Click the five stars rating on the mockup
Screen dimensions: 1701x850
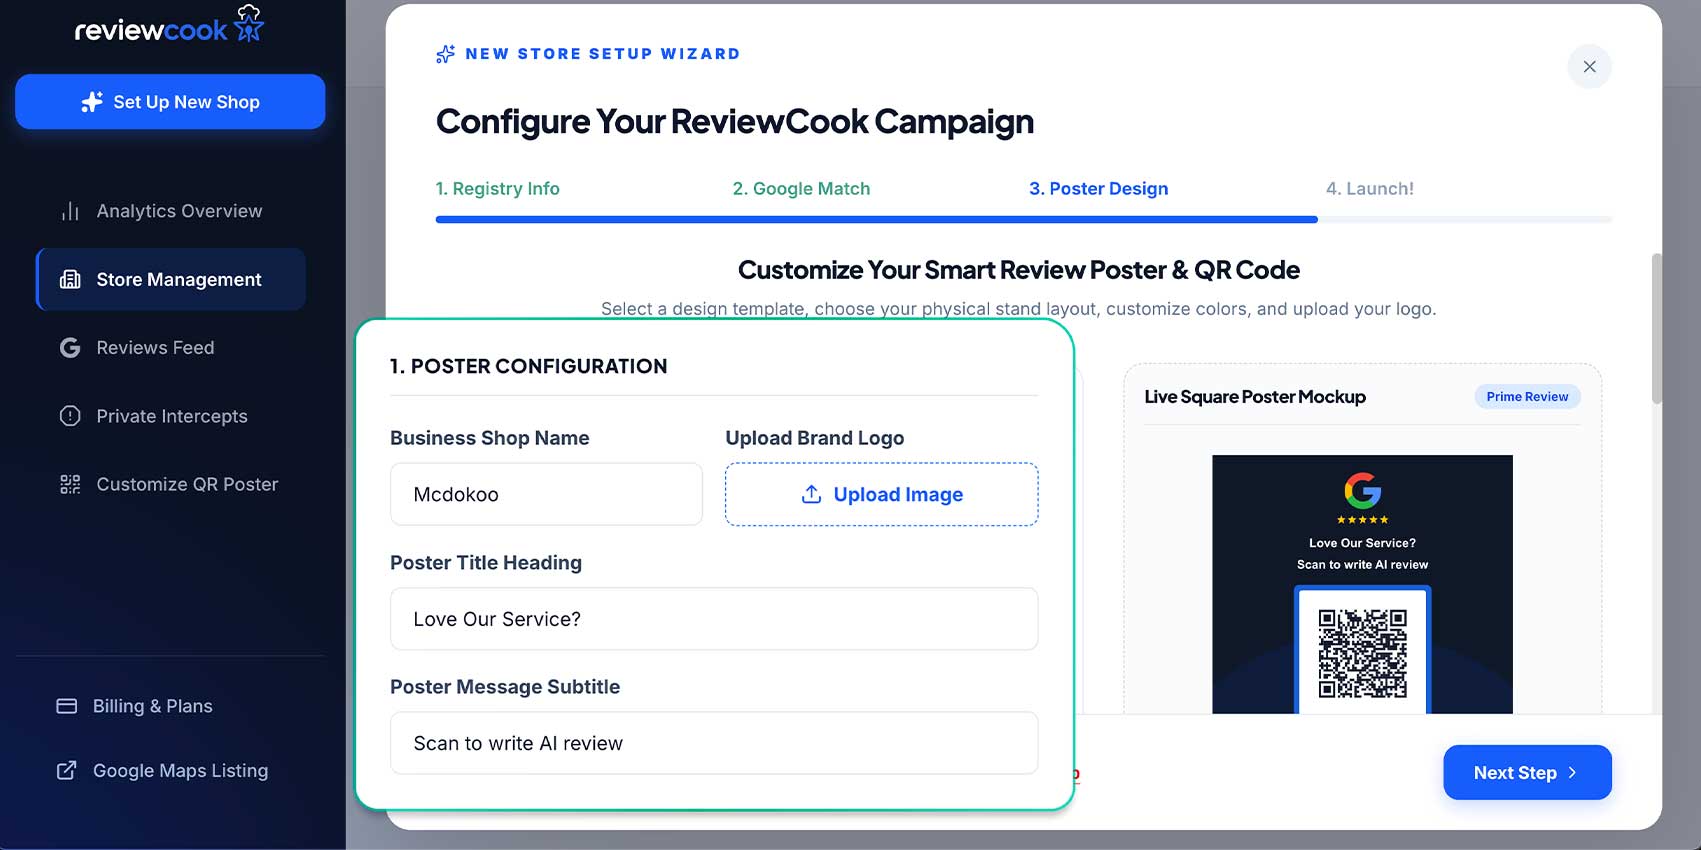1362,520
